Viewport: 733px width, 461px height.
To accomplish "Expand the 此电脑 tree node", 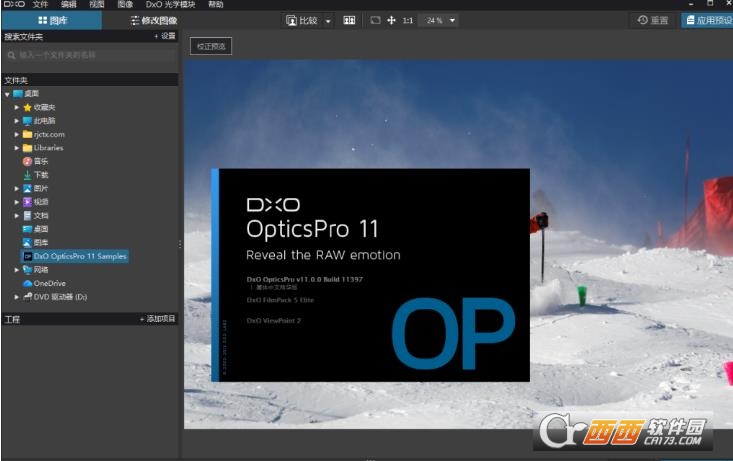I will point(16,121).
